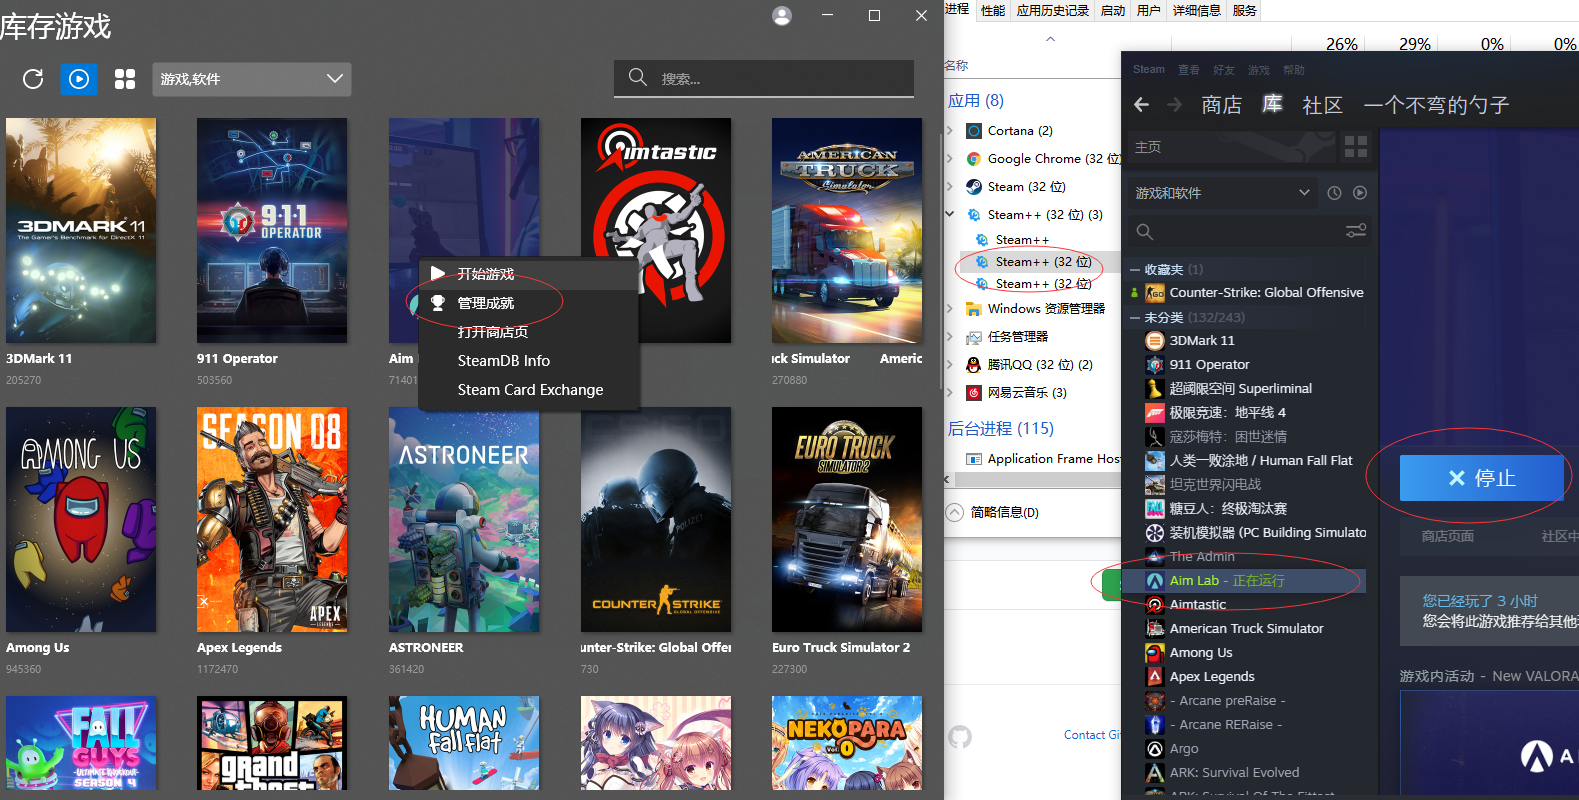This screenshot has height=800, width=1579.
Task: Expand Google Chrome process group
Action: pyautogui.click(x=950, y=159)
